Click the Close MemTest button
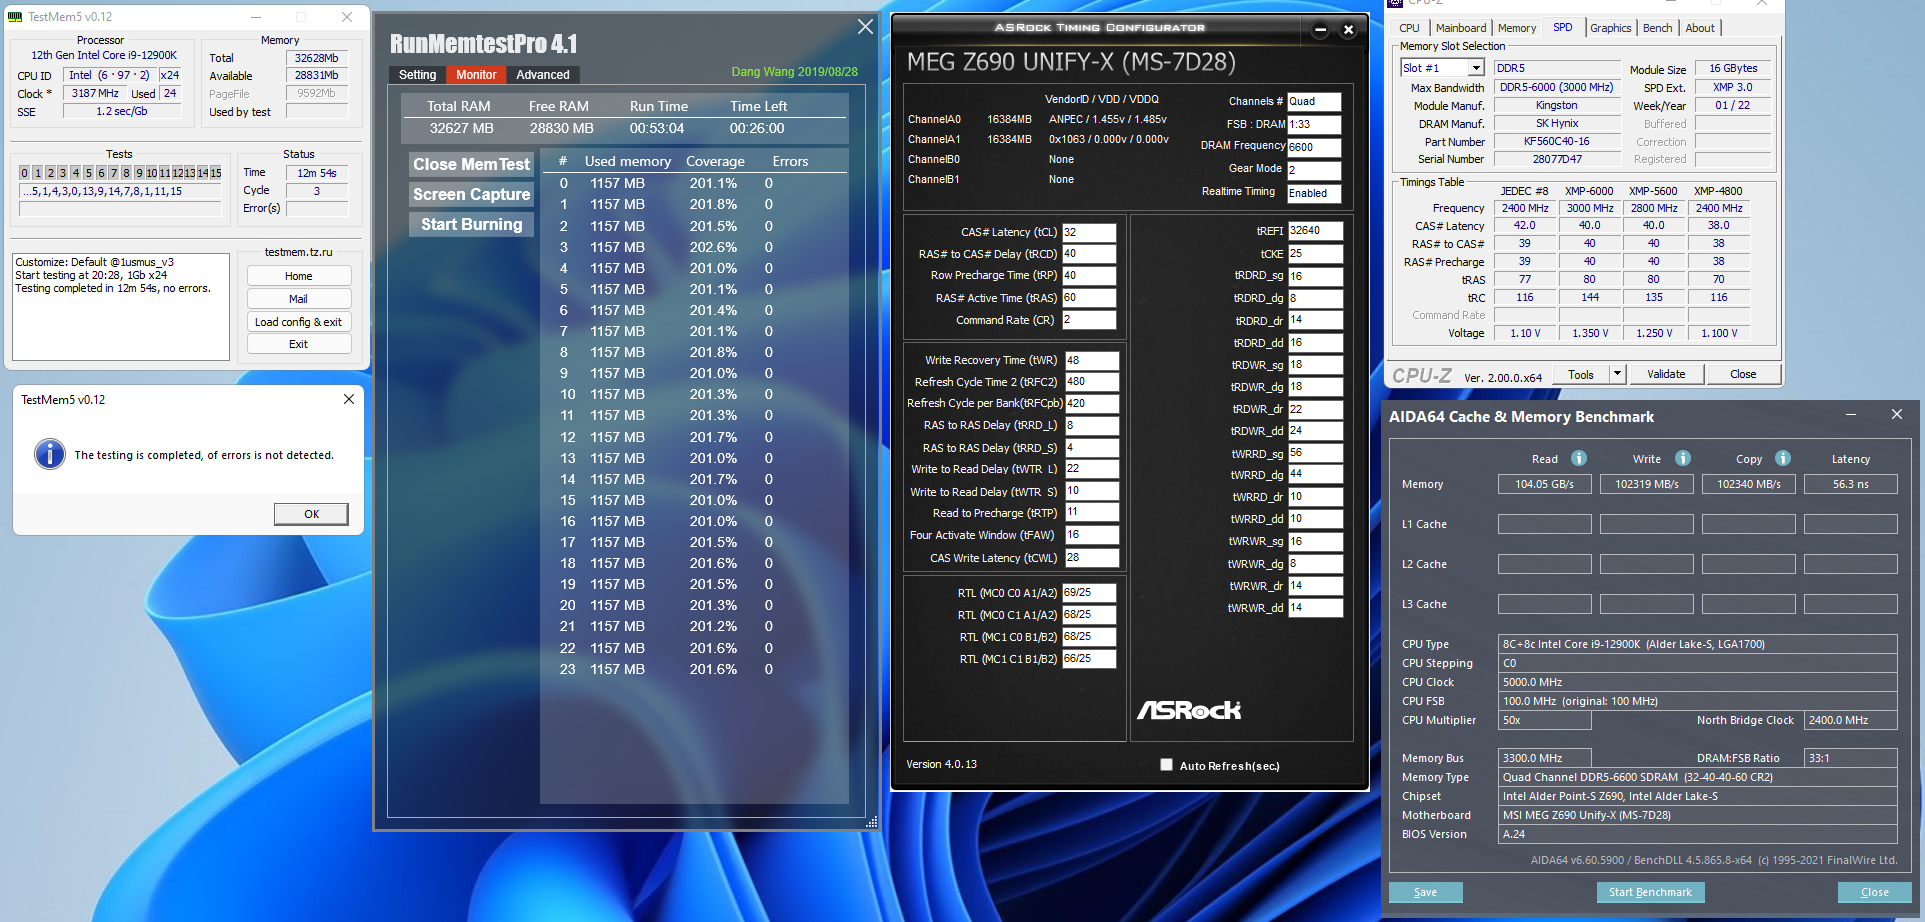This screenshot has height=922, width=1925. tap(471, 164)
